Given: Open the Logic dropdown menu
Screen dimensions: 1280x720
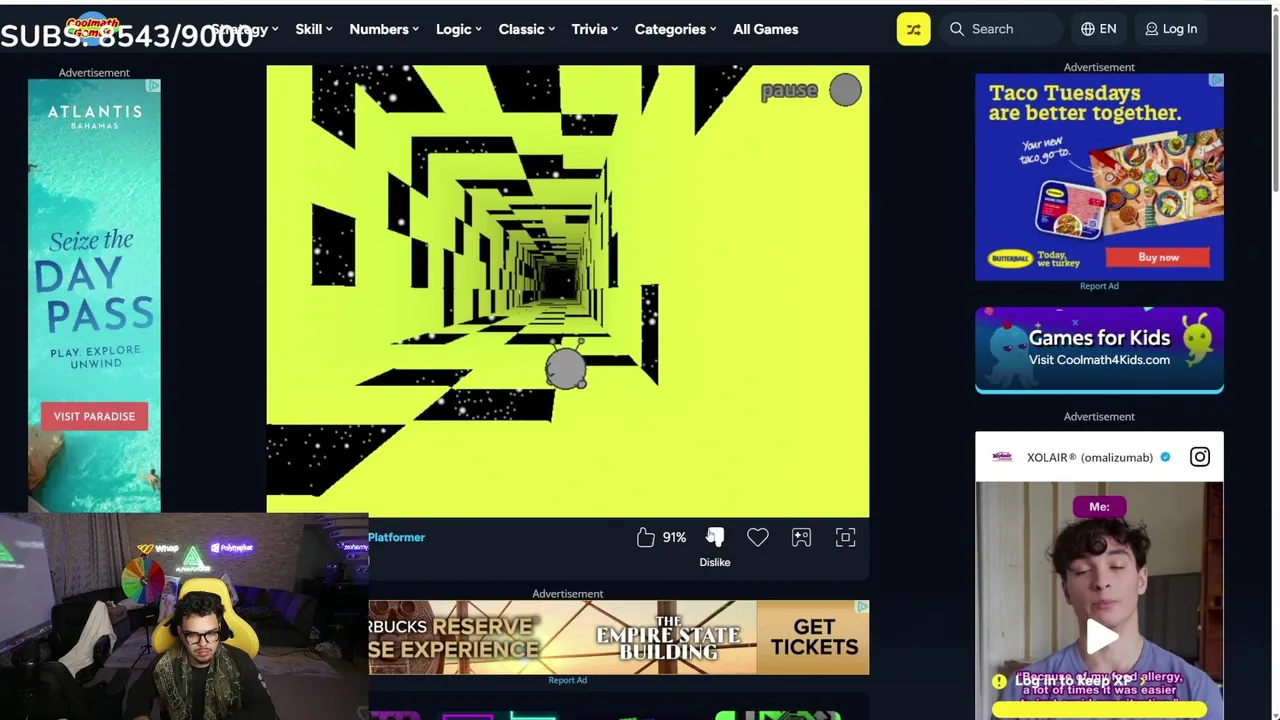Looking at the screenshot, I should point(459,29).
